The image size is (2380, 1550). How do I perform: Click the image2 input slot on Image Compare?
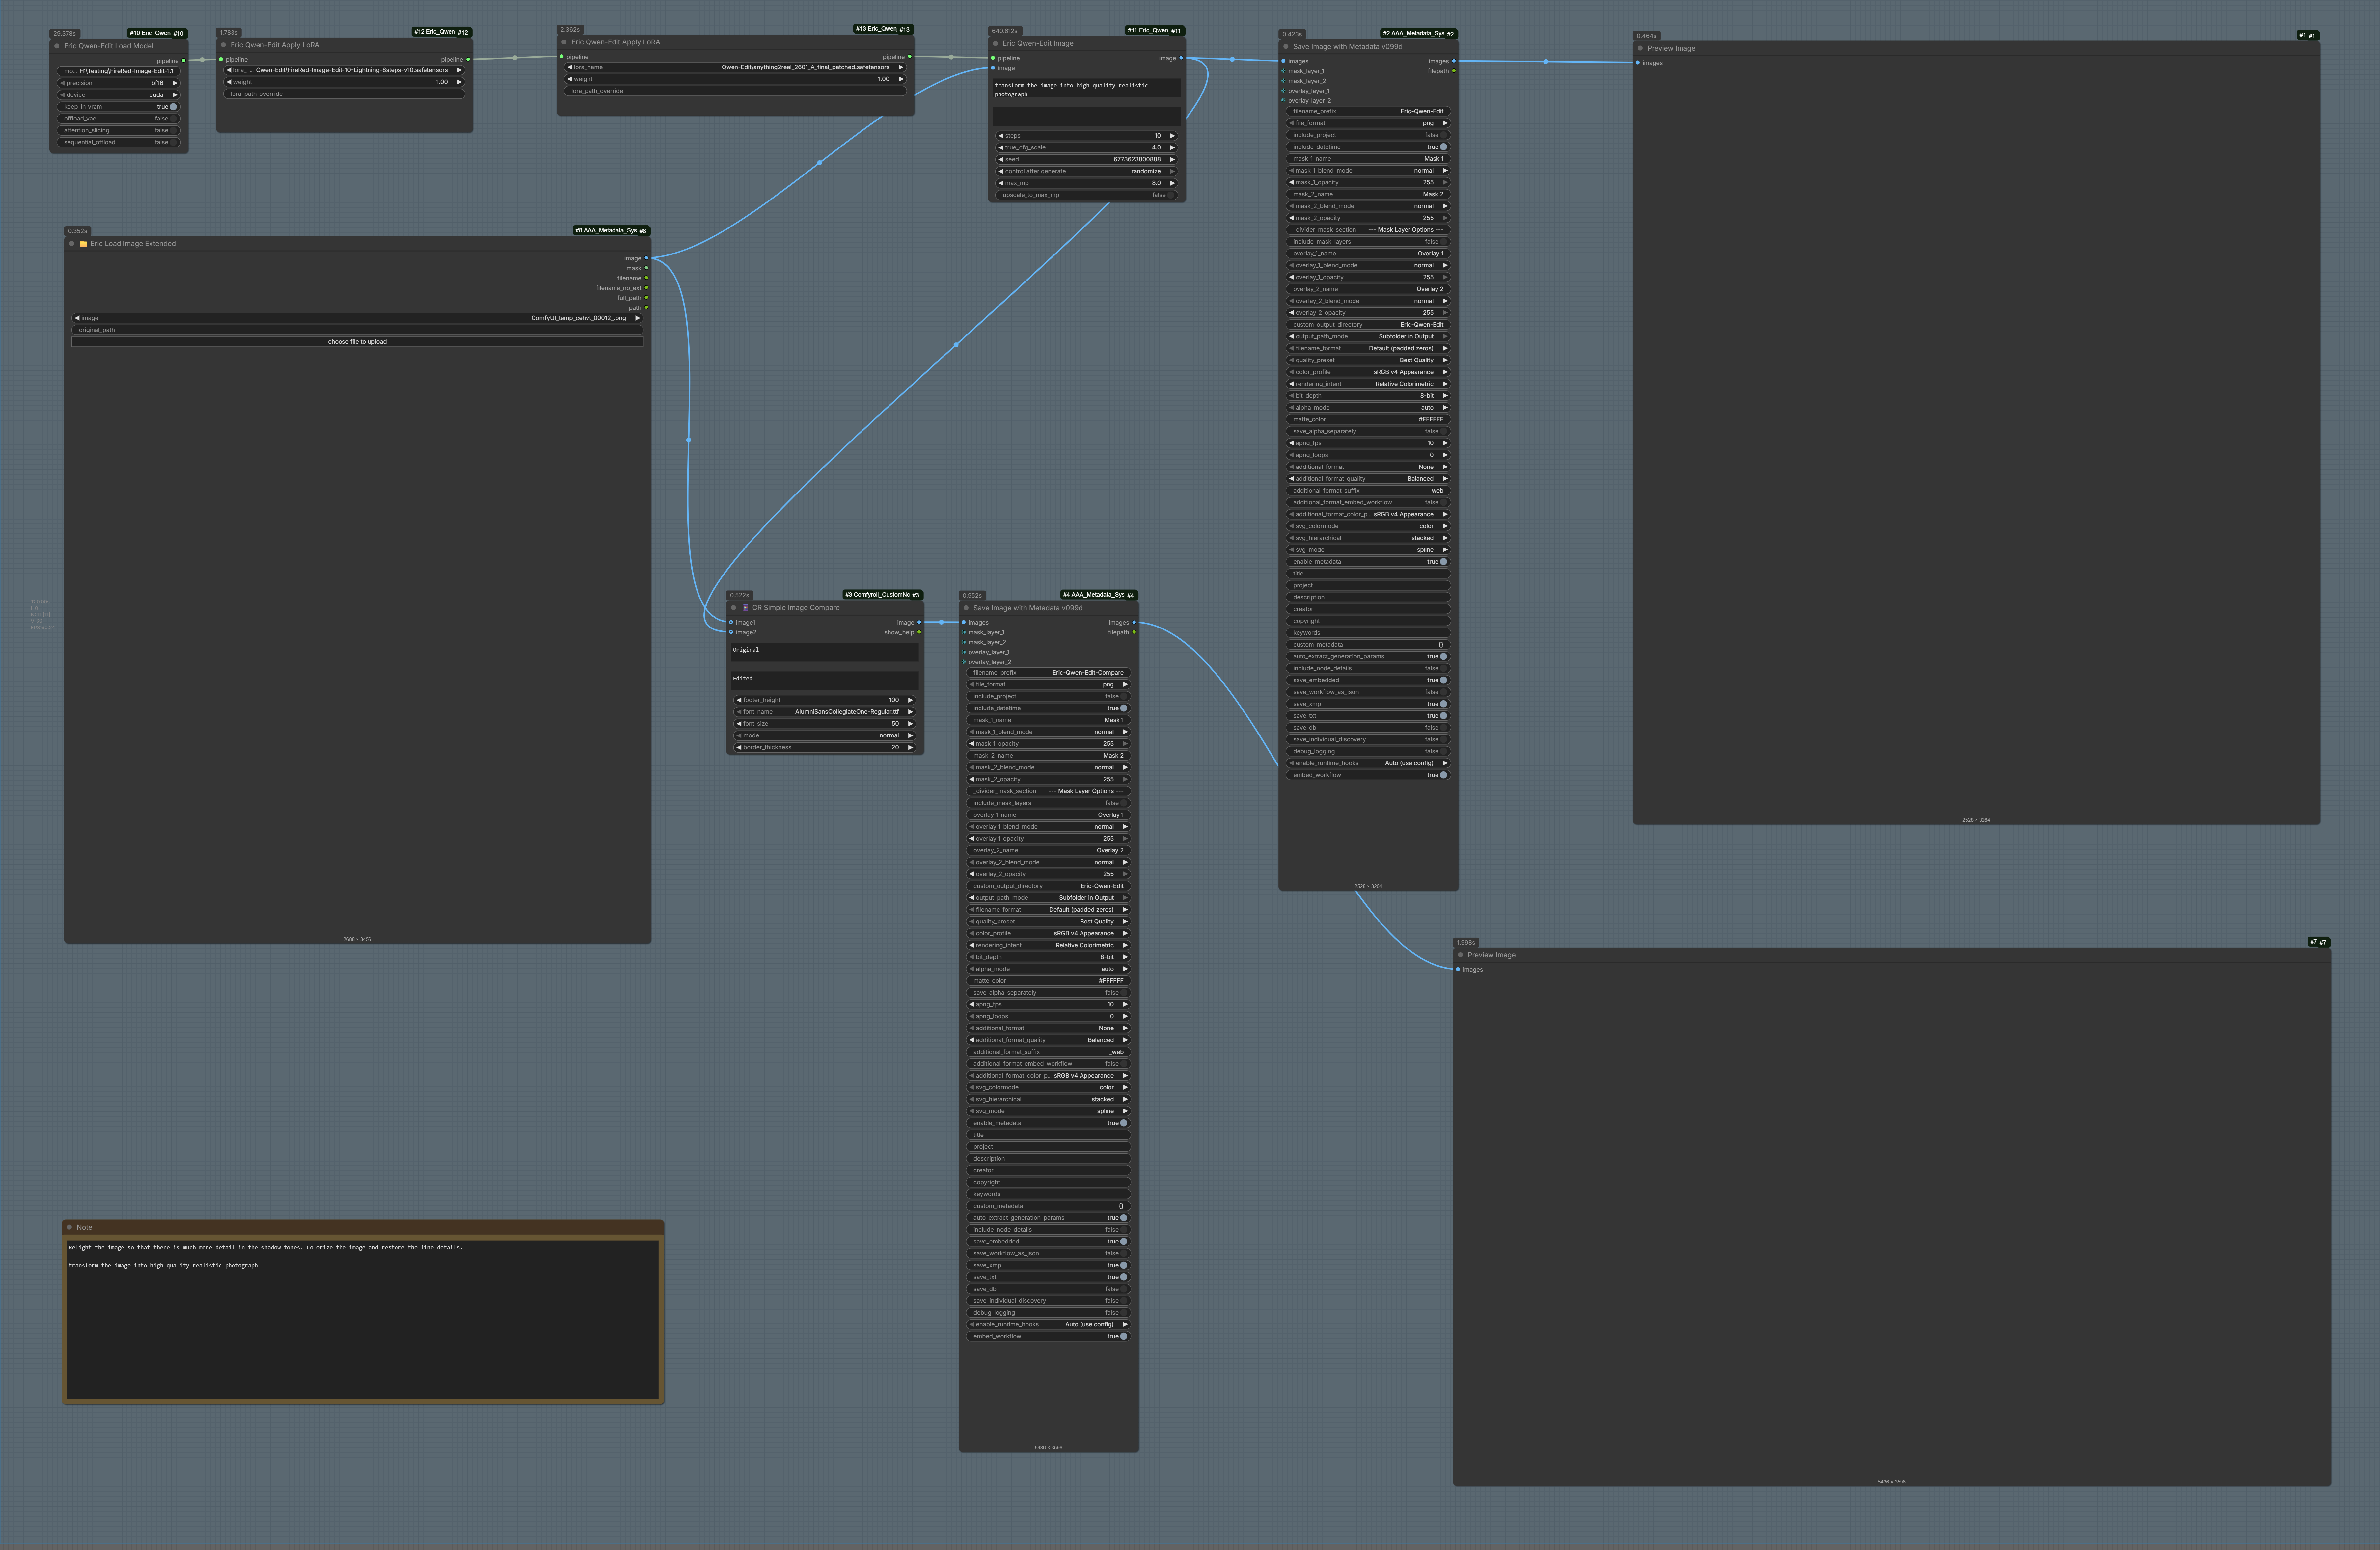731,632
